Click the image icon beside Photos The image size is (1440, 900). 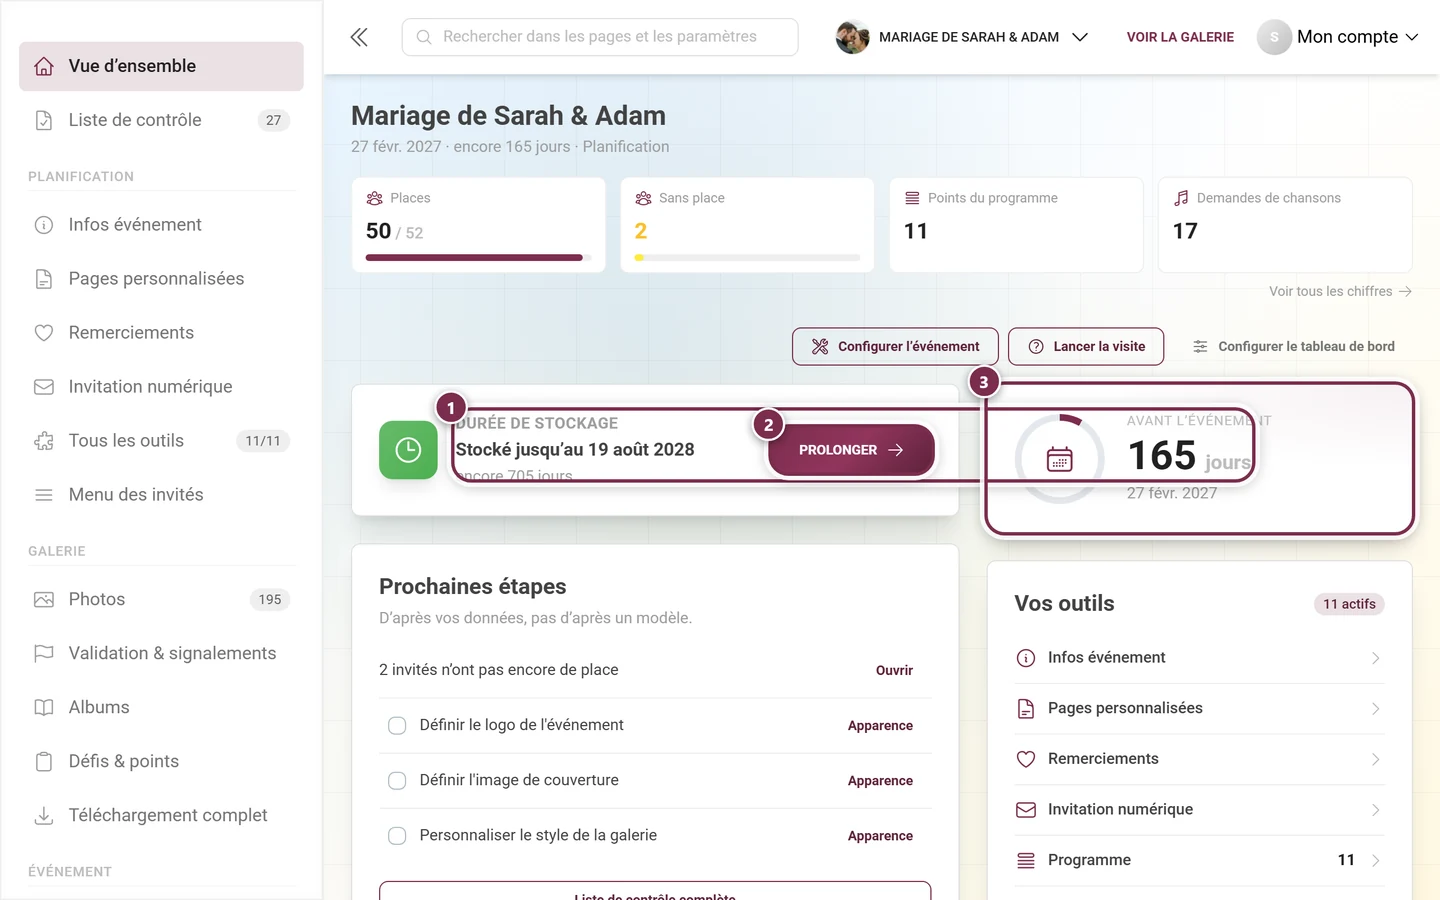[44, 600]
